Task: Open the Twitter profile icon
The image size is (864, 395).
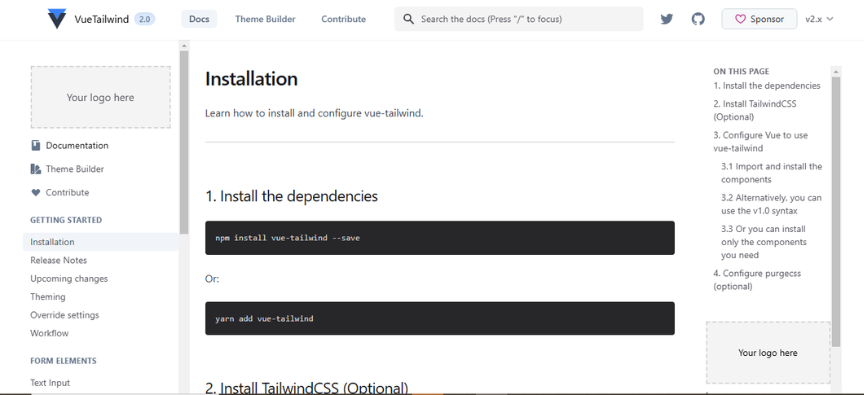Action: (x=667, y=19)
